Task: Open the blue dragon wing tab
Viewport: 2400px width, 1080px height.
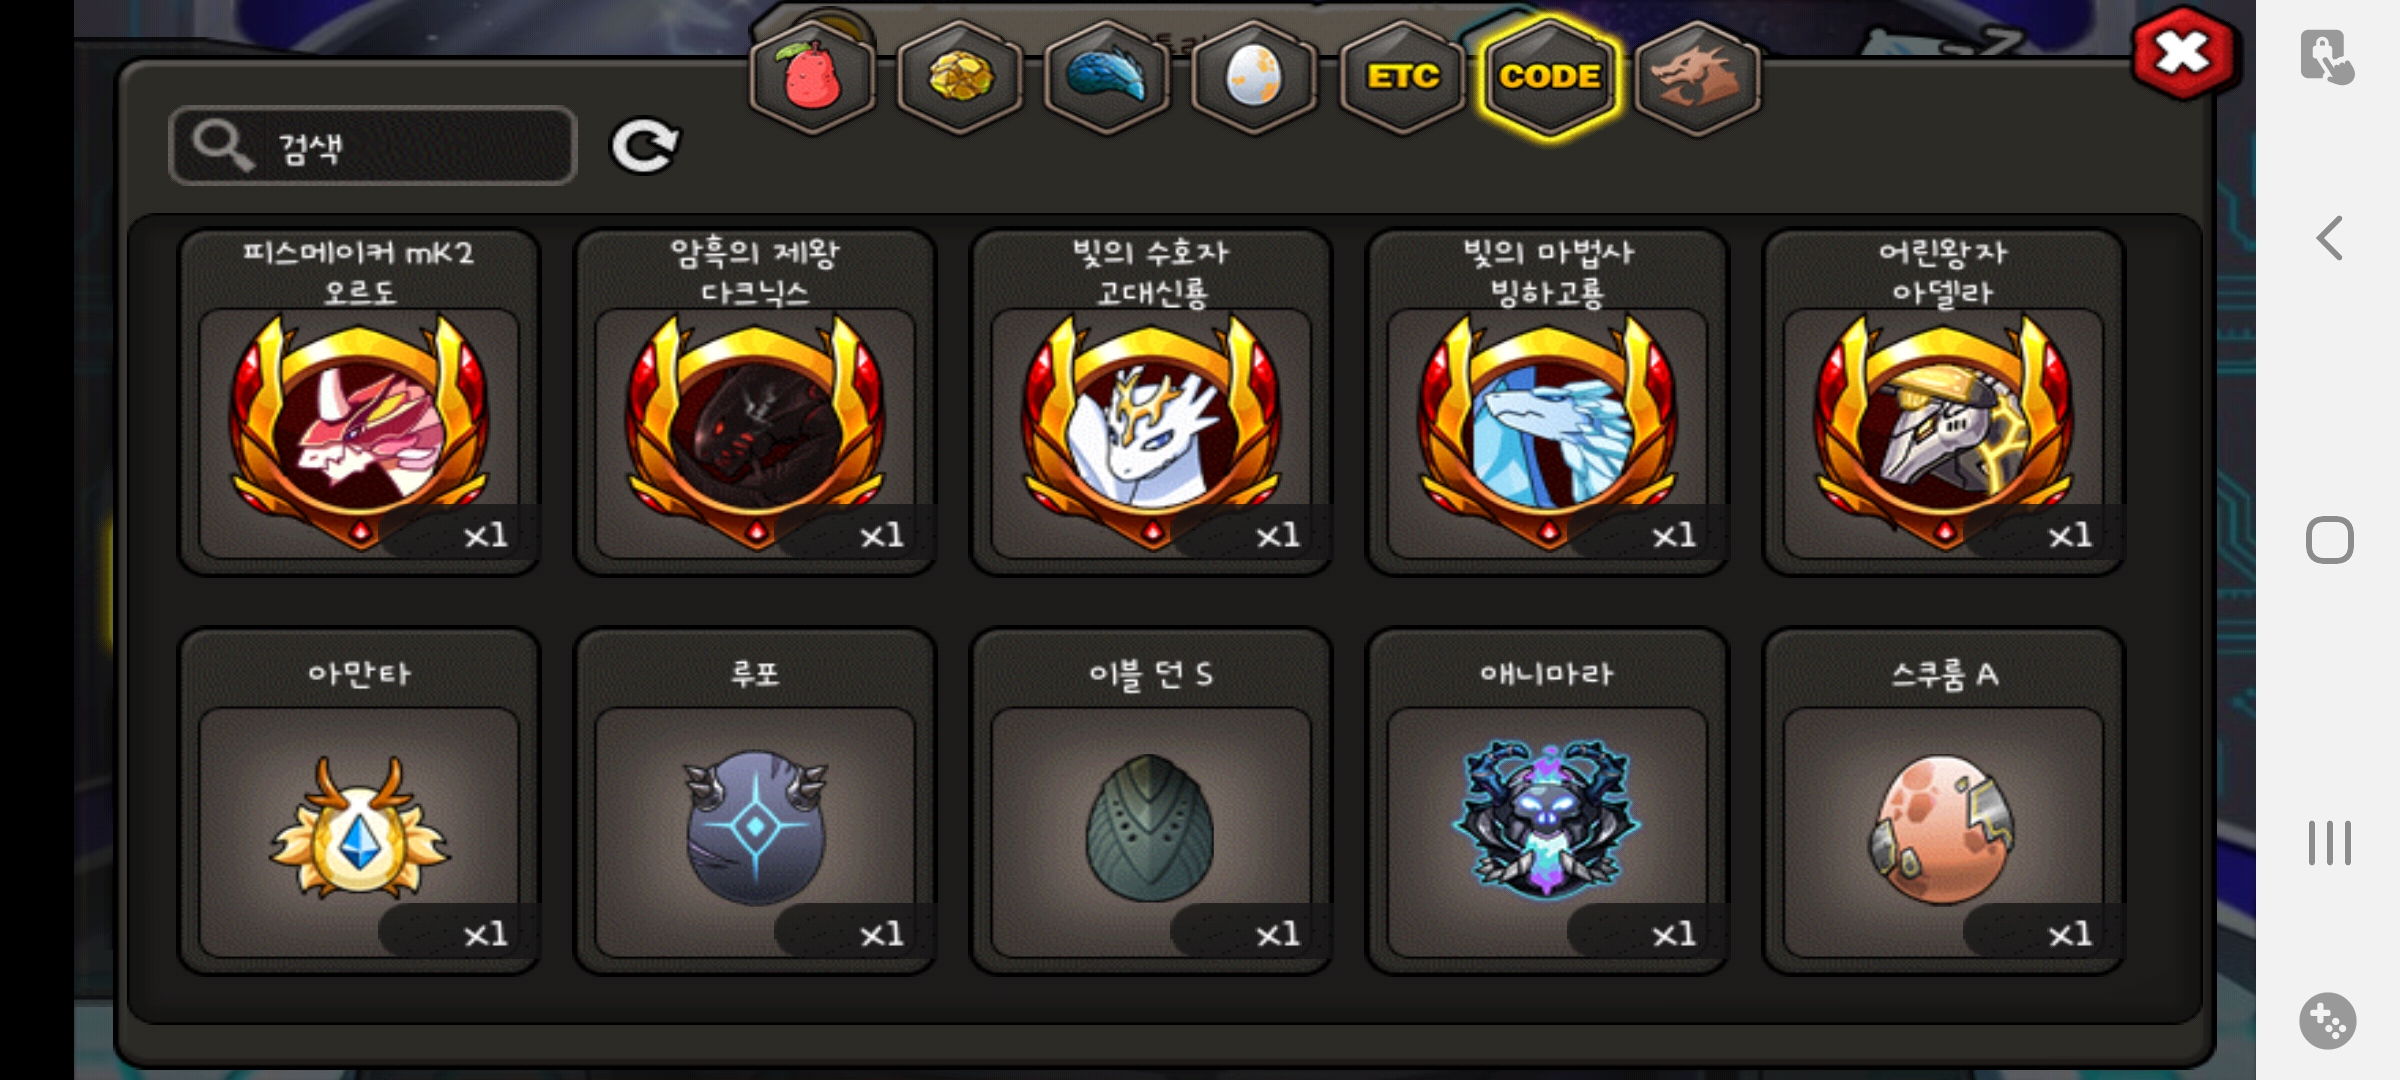Action: click(1107, 77)
